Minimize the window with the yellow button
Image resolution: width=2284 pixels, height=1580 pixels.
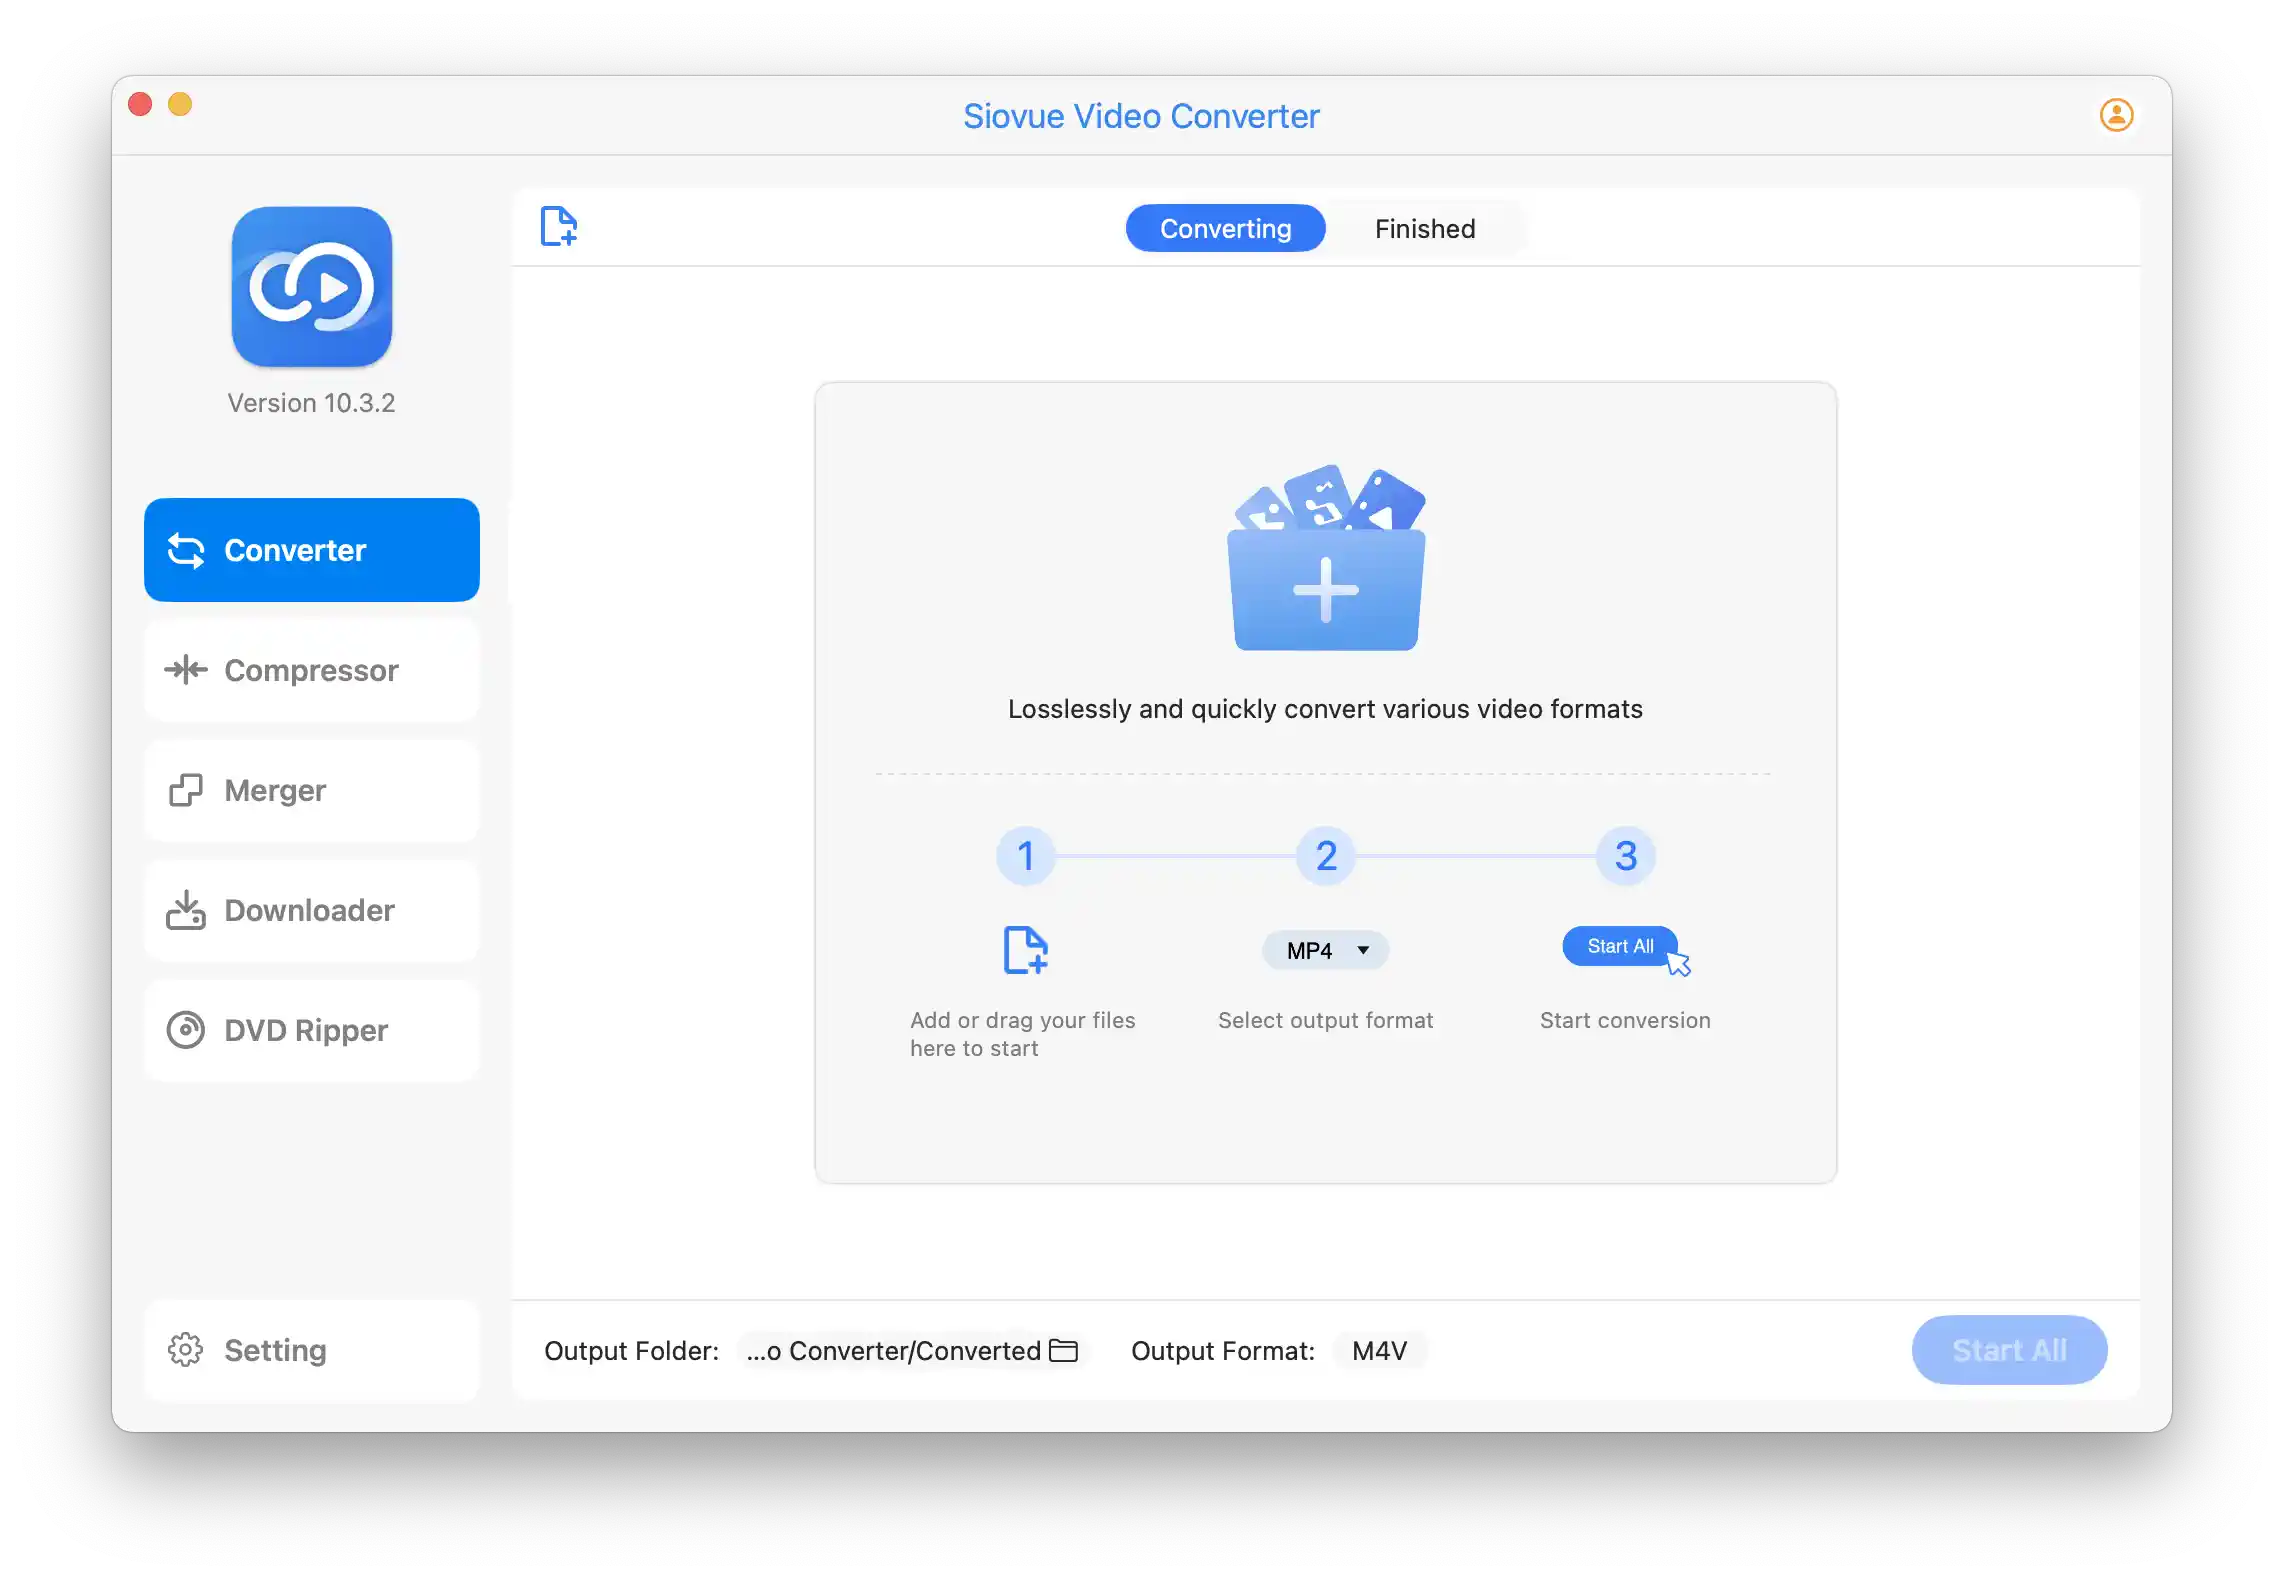[180, 104]
